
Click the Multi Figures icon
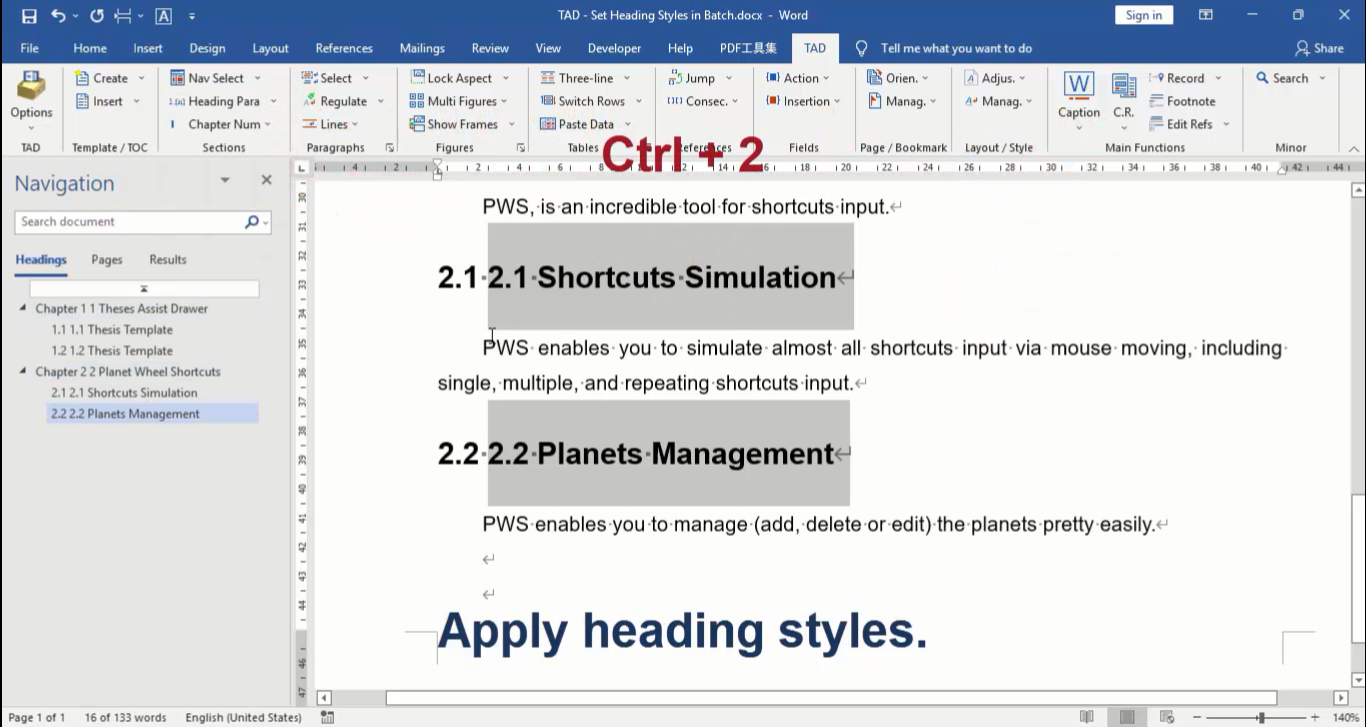pyautogui.click(x=416, y=101)
